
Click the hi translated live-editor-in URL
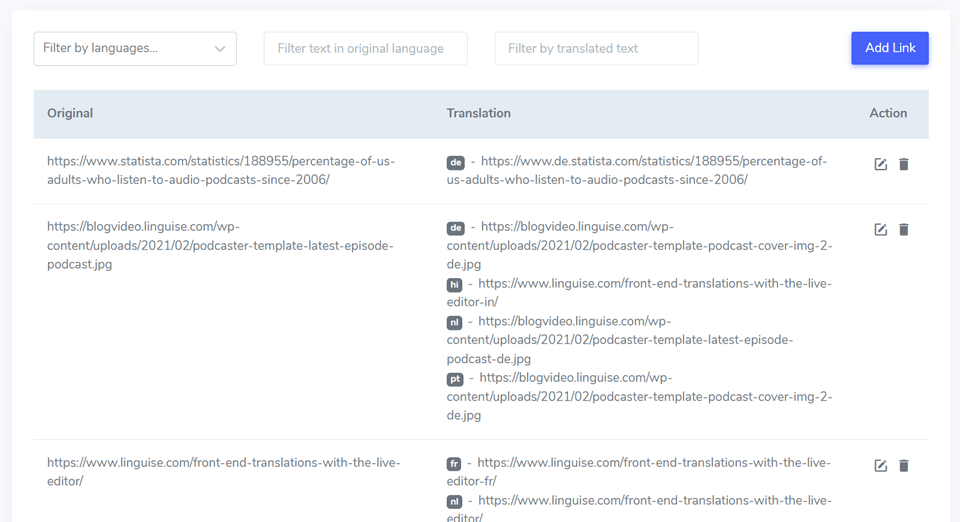(x=639, y=293)
